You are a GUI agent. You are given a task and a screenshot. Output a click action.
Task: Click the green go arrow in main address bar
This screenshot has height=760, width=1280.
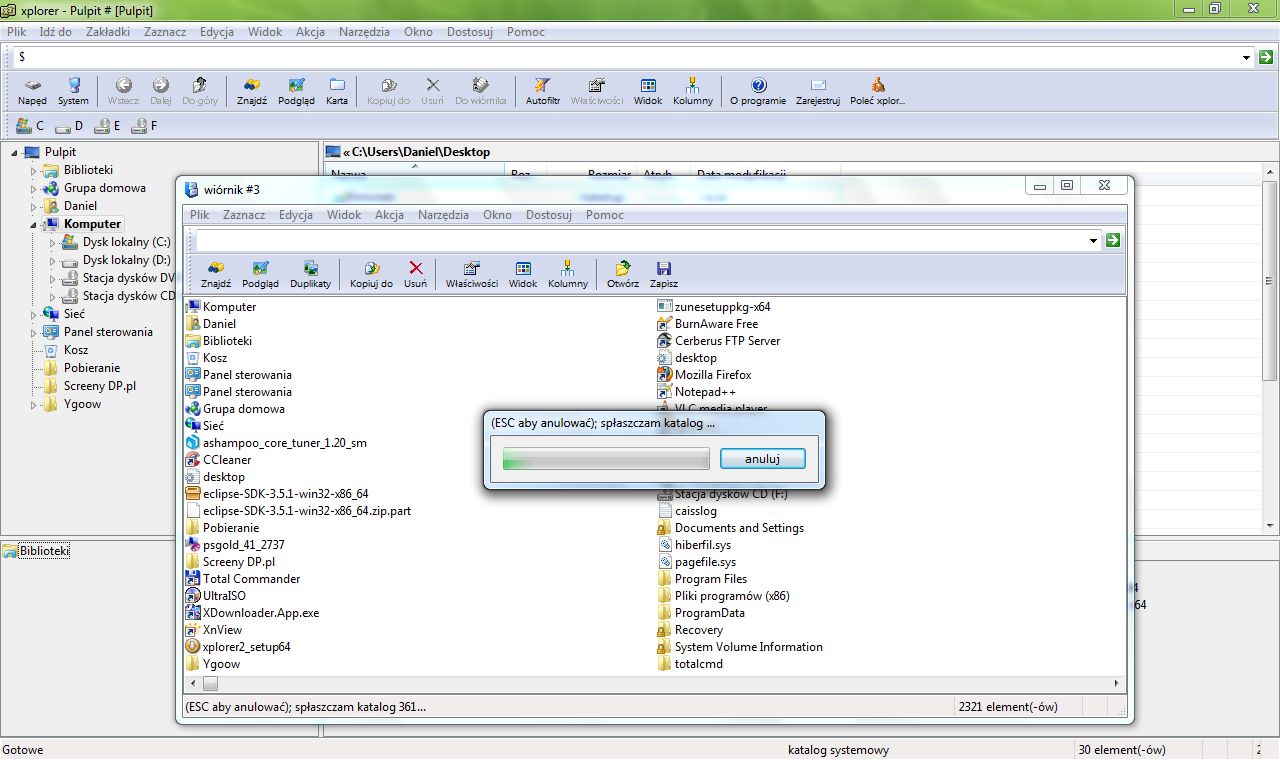[x=1265, y=58]
